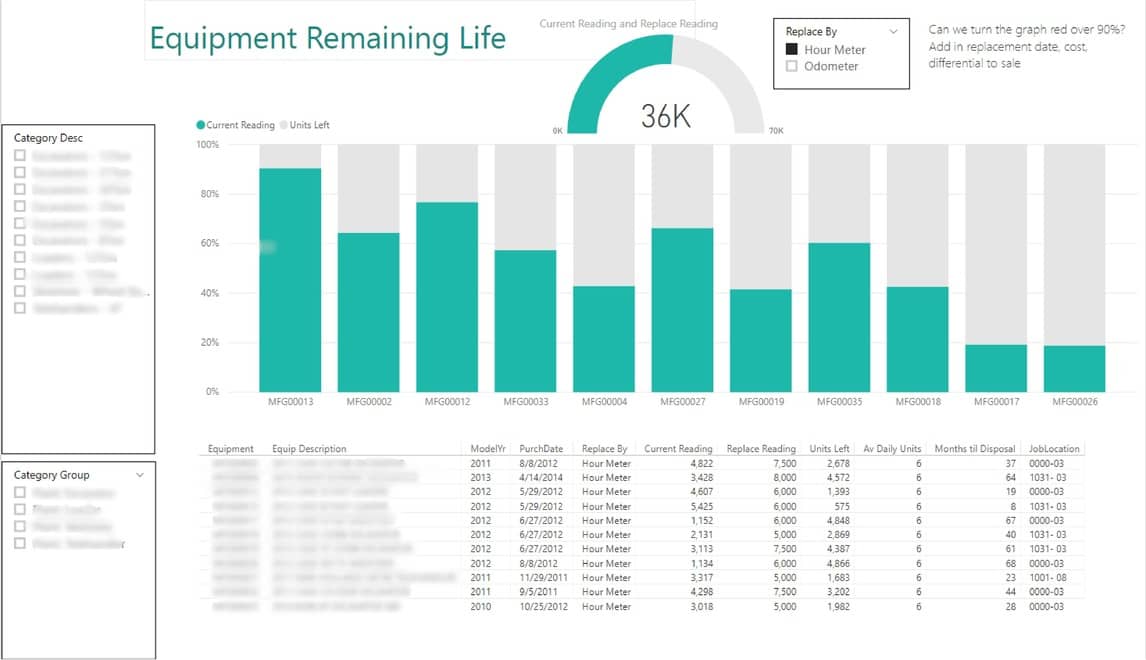Click the teal Current Reading legend dot
This screenshot has height=660, width=1146.
coord(201,125)
